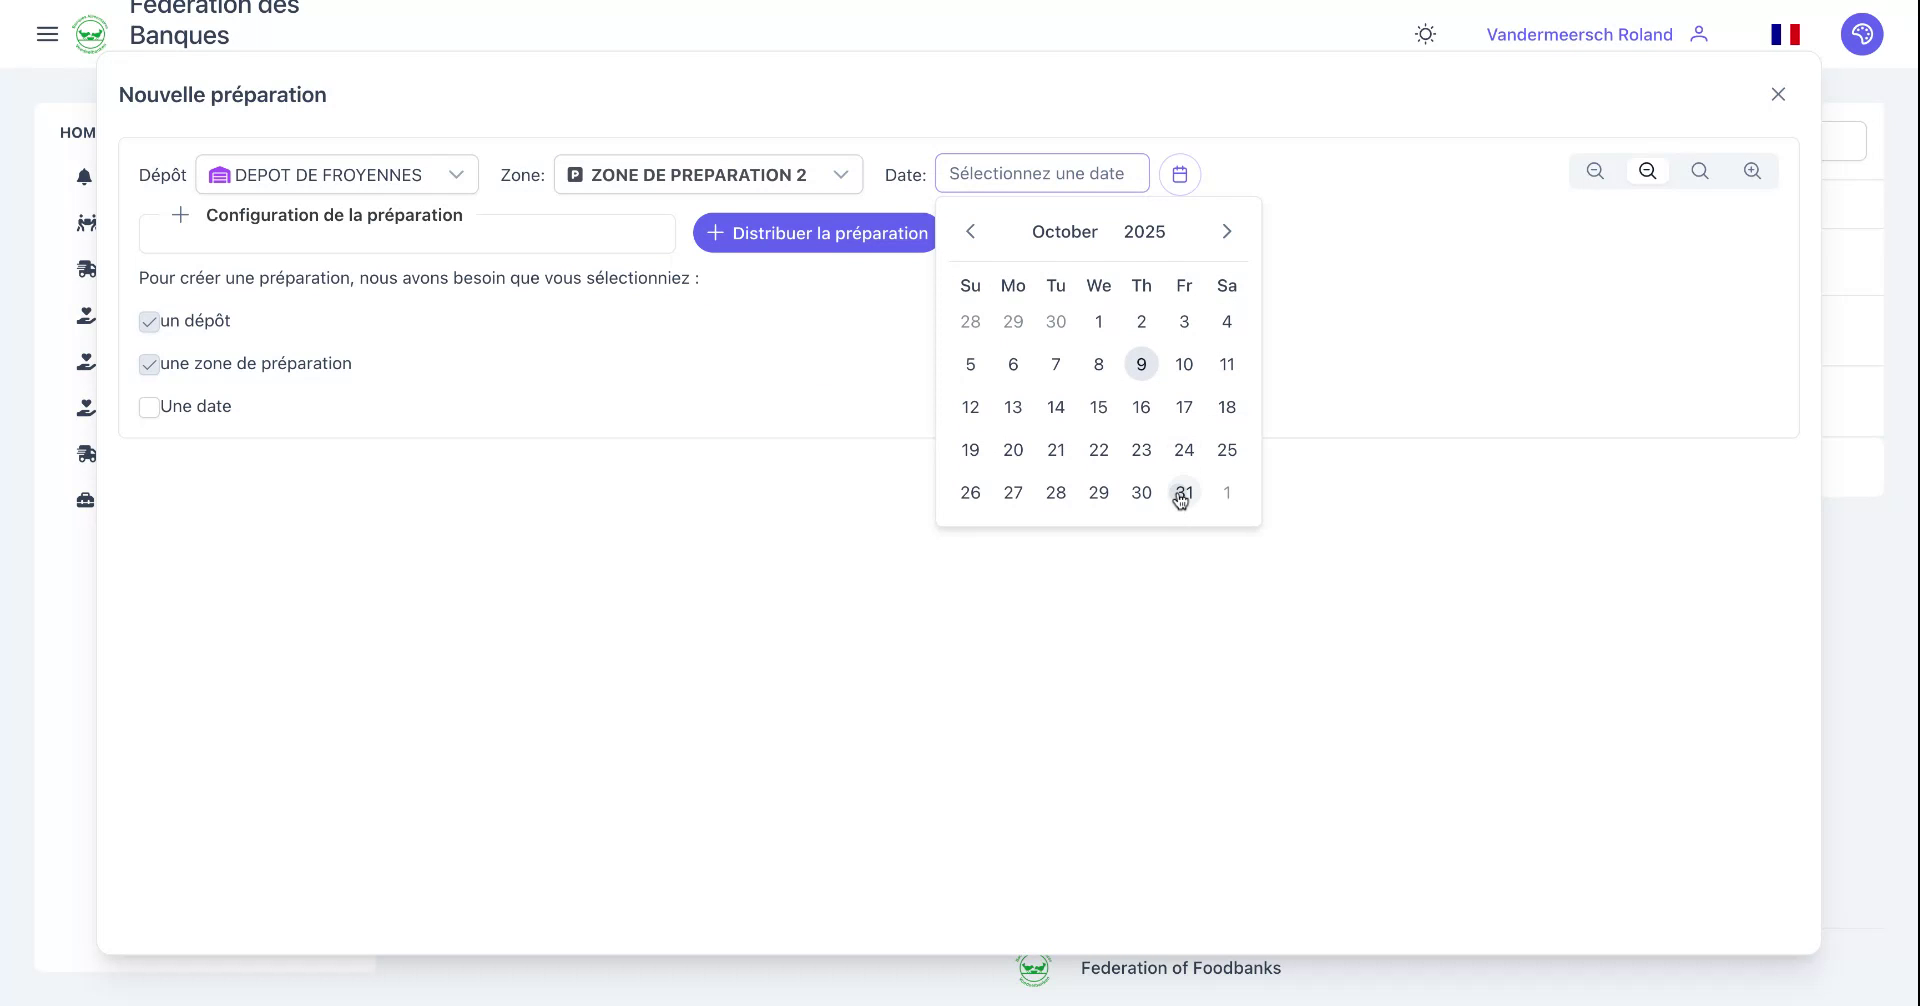Screen dimensions: 1920x1006
Task: Open the Dépôt dropdown showing DEPOT DE FROYENNES
Action: pyautogui.click(x=337, y=174)
